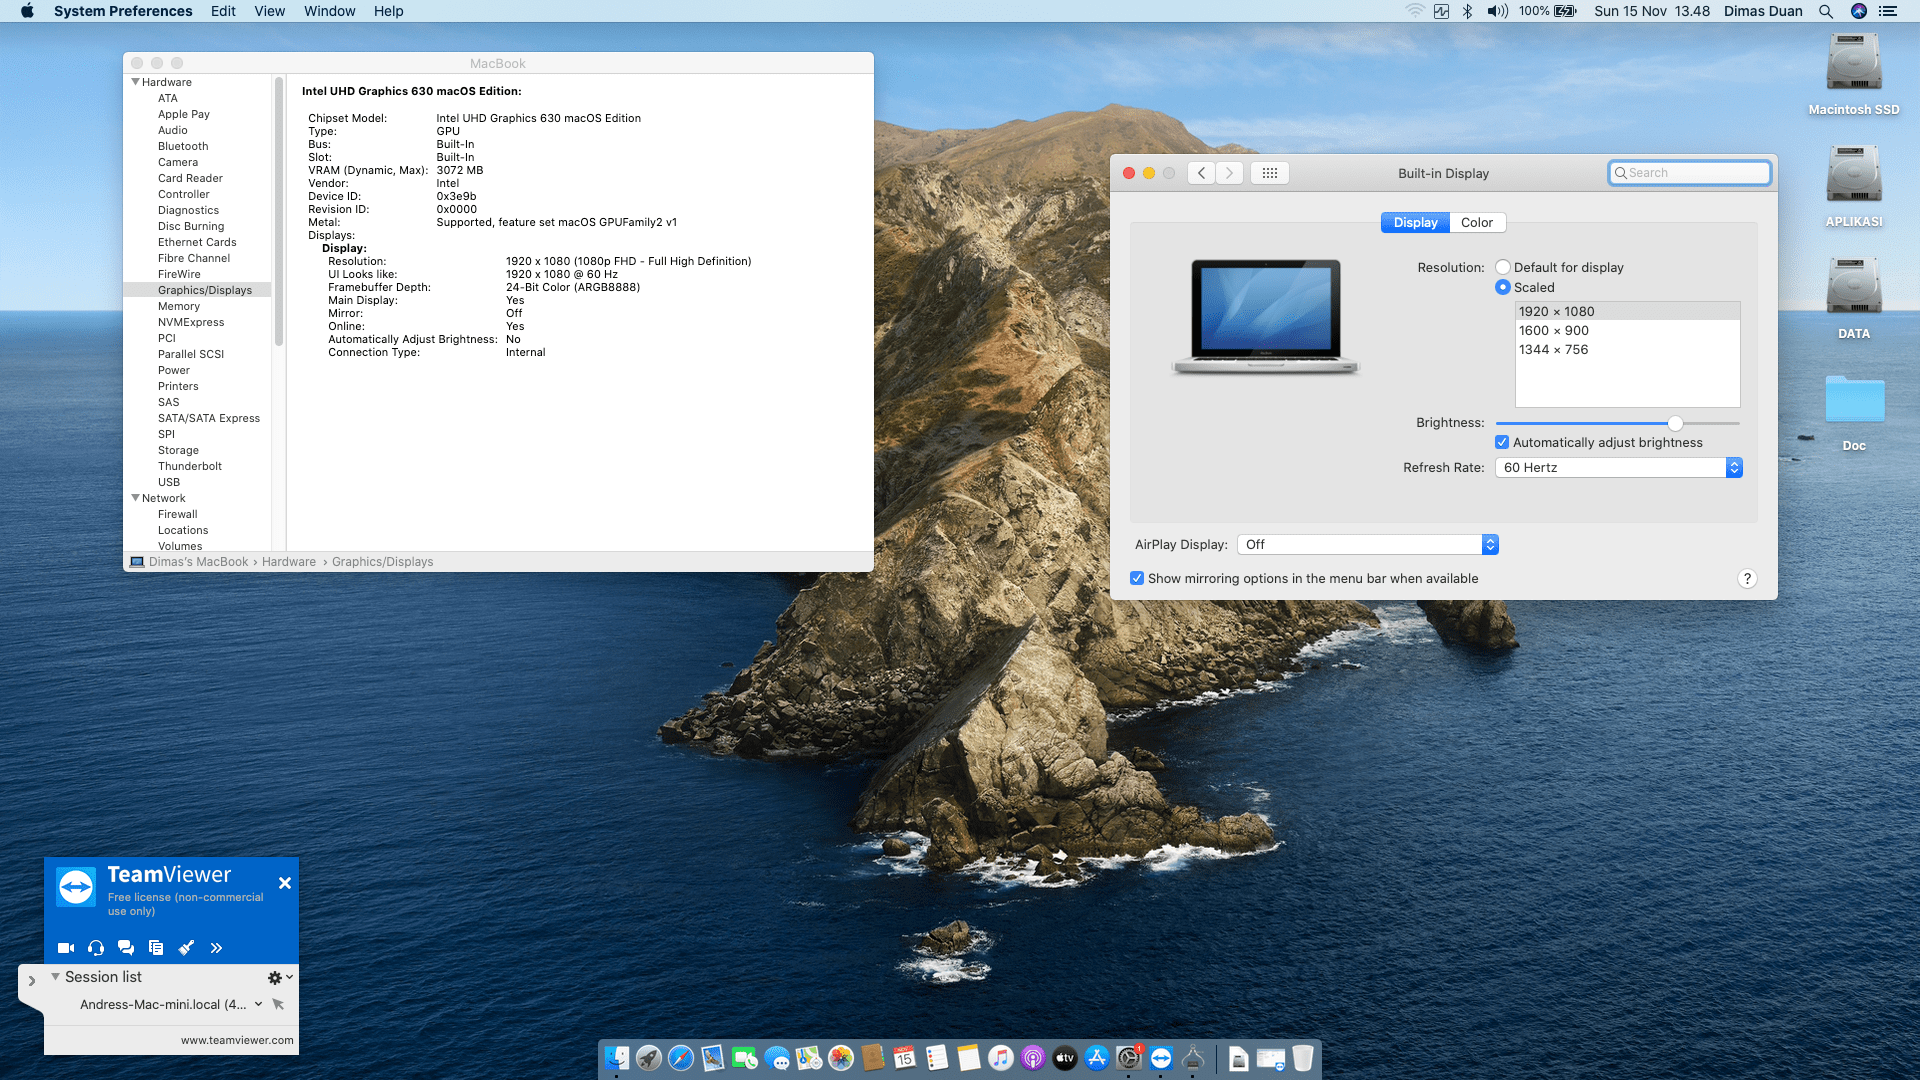Open FaceTime in the Dock
This screenshot has width=1920, height=1080.
point(745,1058)
